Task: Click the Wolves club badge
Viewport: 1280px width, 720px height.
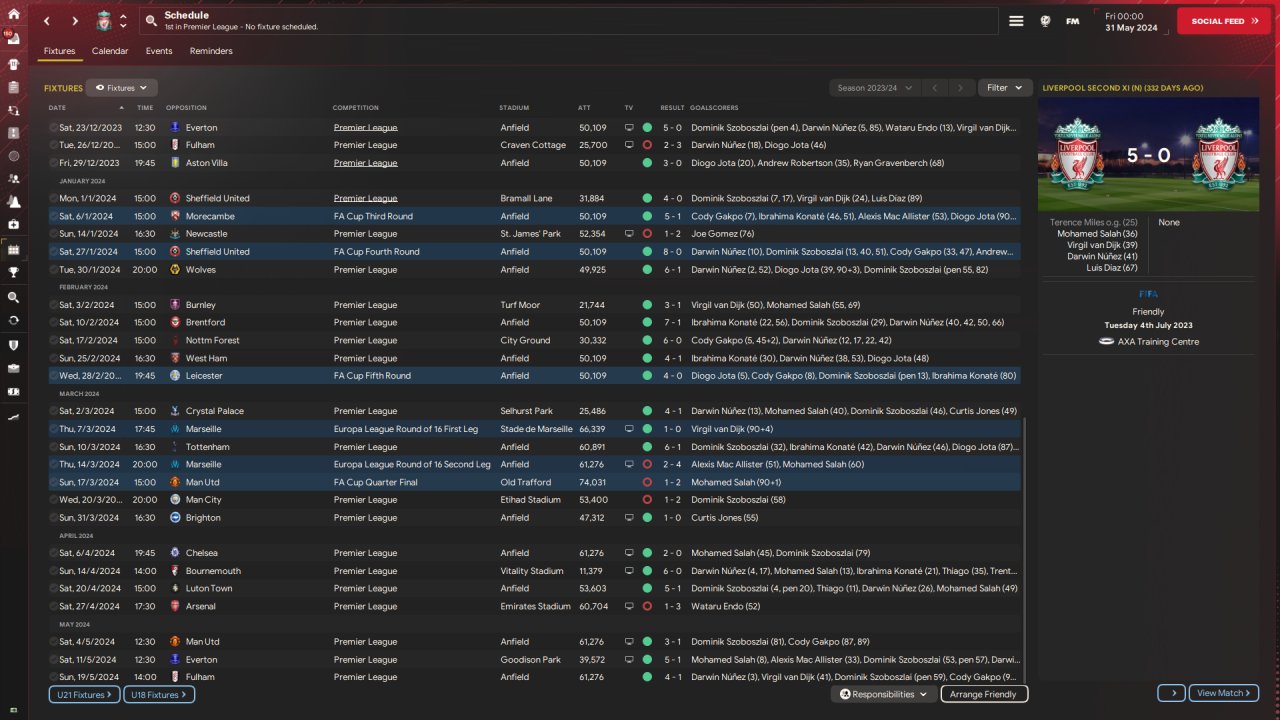Action: pyautogui.click(x=175, y=270)
